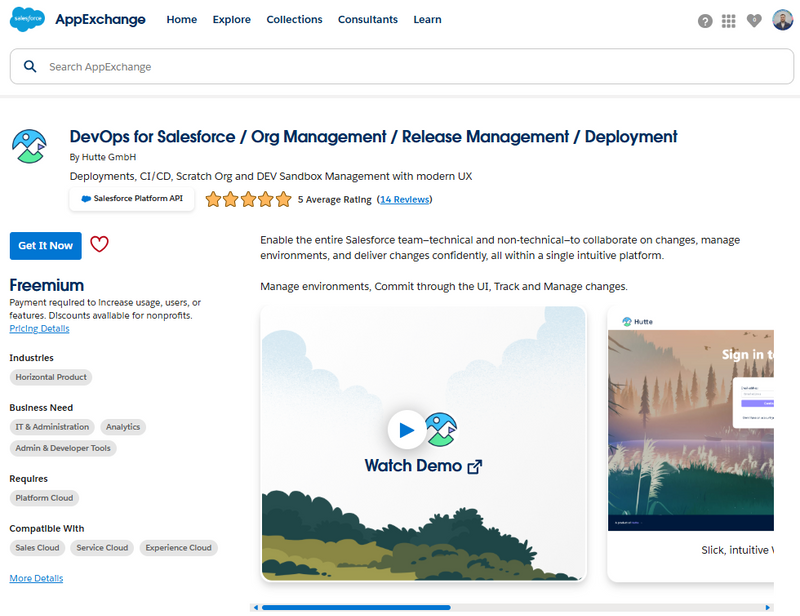Screen dimensions: 800x616
Task: Focus the Search AppExchange field
Action: pos(402,66)
